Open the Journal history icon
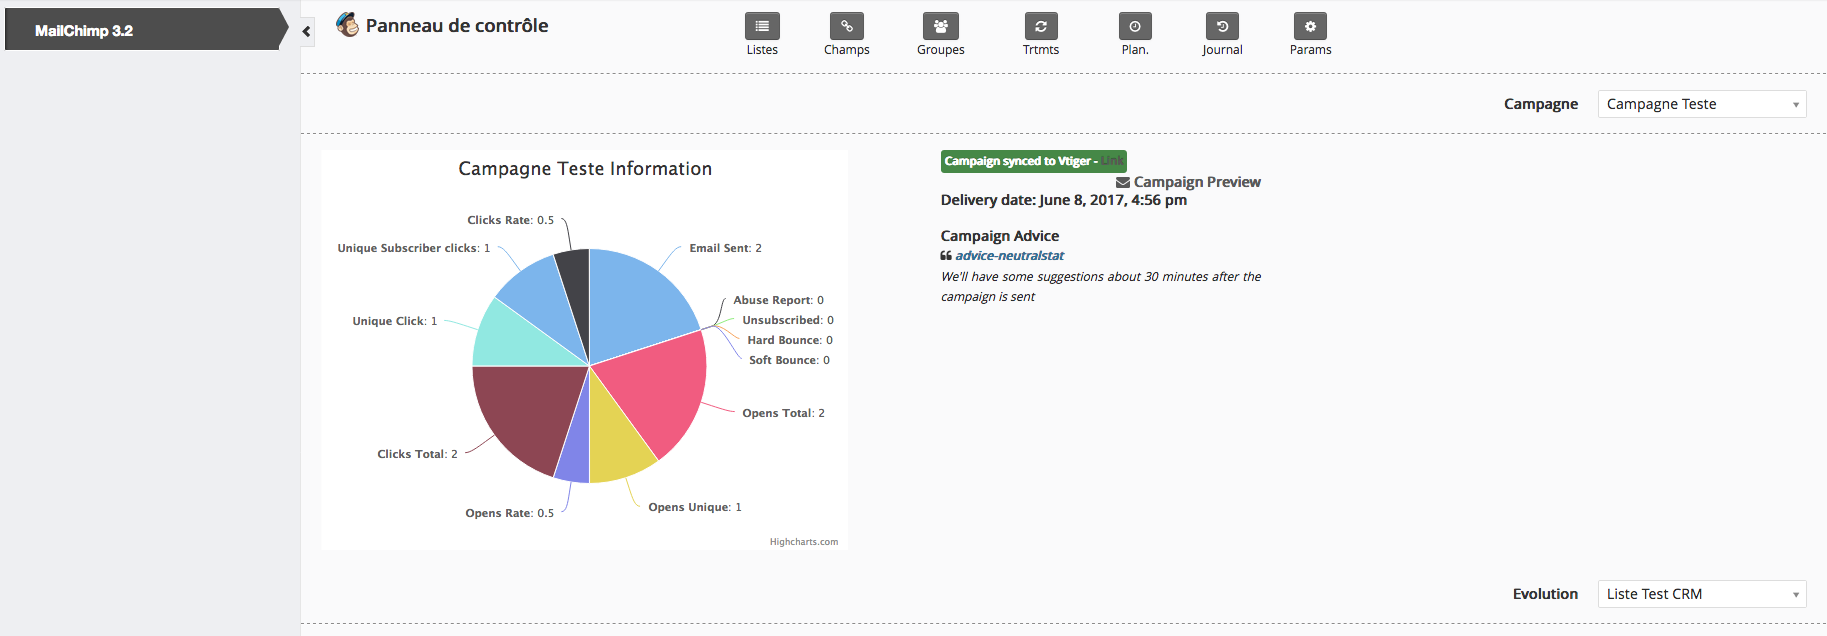This screenshot has height=636, width=1827. pyautogui.click(x=1221, y=27)
